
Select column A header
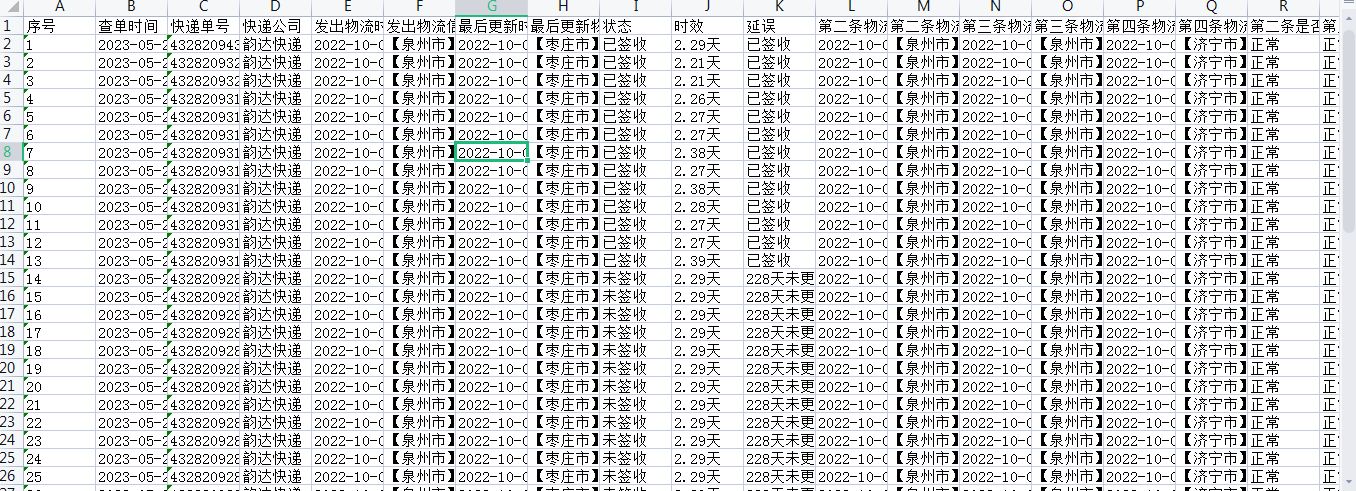coord(60,7)
